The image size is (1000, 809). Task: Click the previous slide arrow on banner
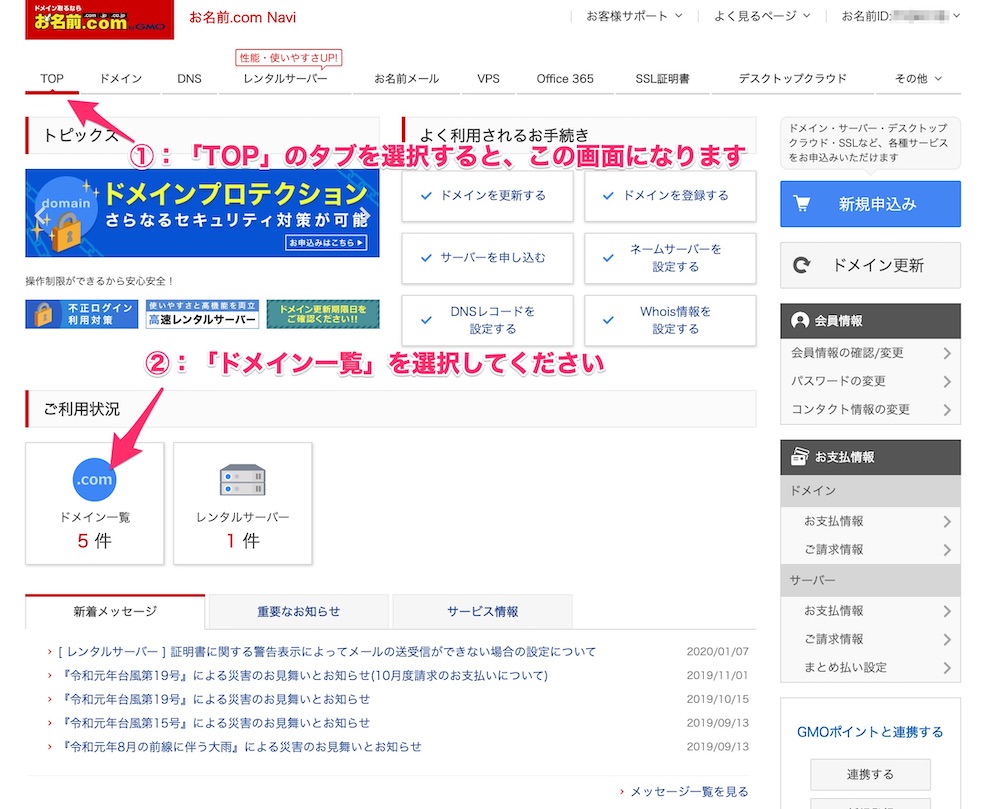[40, 215]
